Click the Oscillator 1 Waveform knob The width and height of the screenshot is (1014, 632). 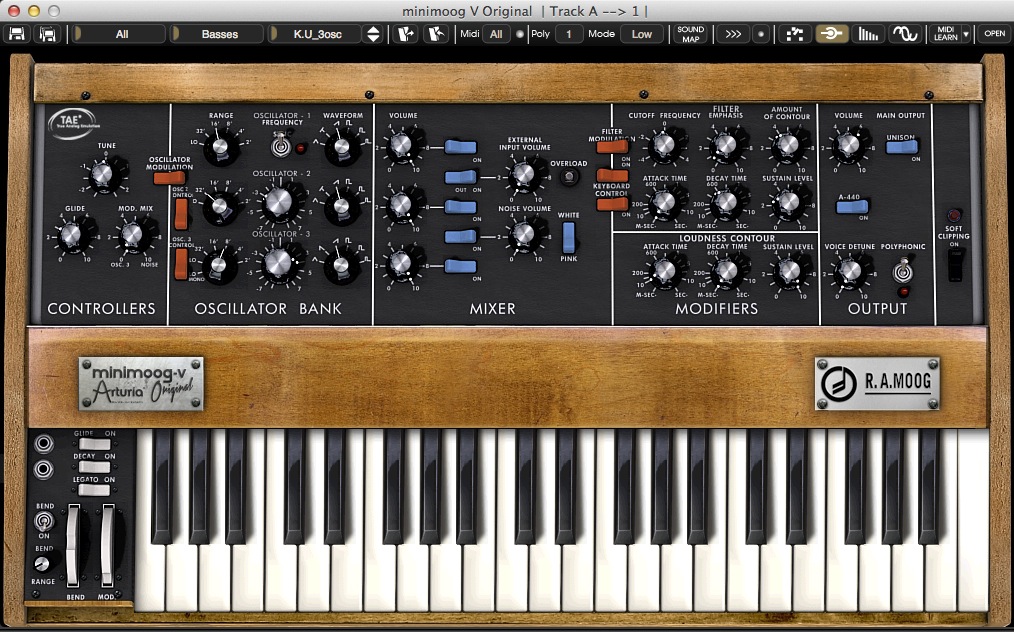pyautogui.click(x=341, y=146)
